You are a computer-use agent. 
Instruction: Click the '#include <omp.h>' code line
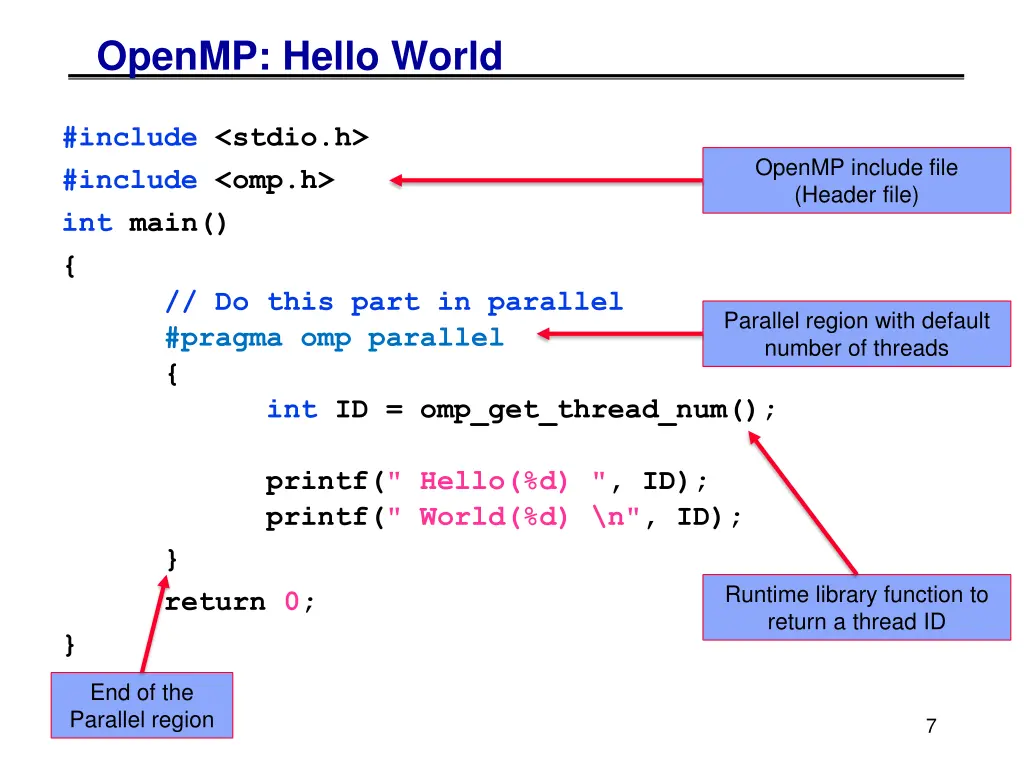coord(199,180)
